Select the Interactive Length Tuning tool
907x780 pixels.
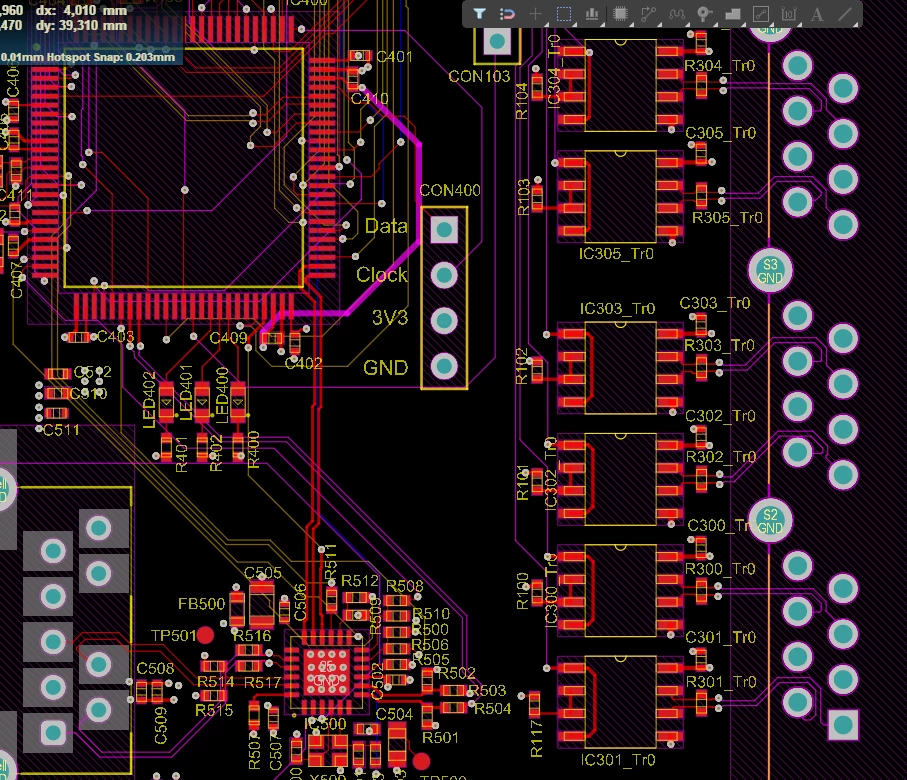click(x=677, y=14)
